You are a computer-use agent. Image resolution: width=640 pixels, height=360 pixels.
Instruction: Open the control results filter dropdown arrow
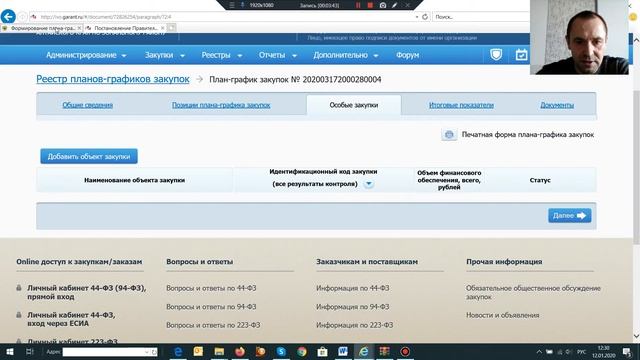tap(369, 184)
